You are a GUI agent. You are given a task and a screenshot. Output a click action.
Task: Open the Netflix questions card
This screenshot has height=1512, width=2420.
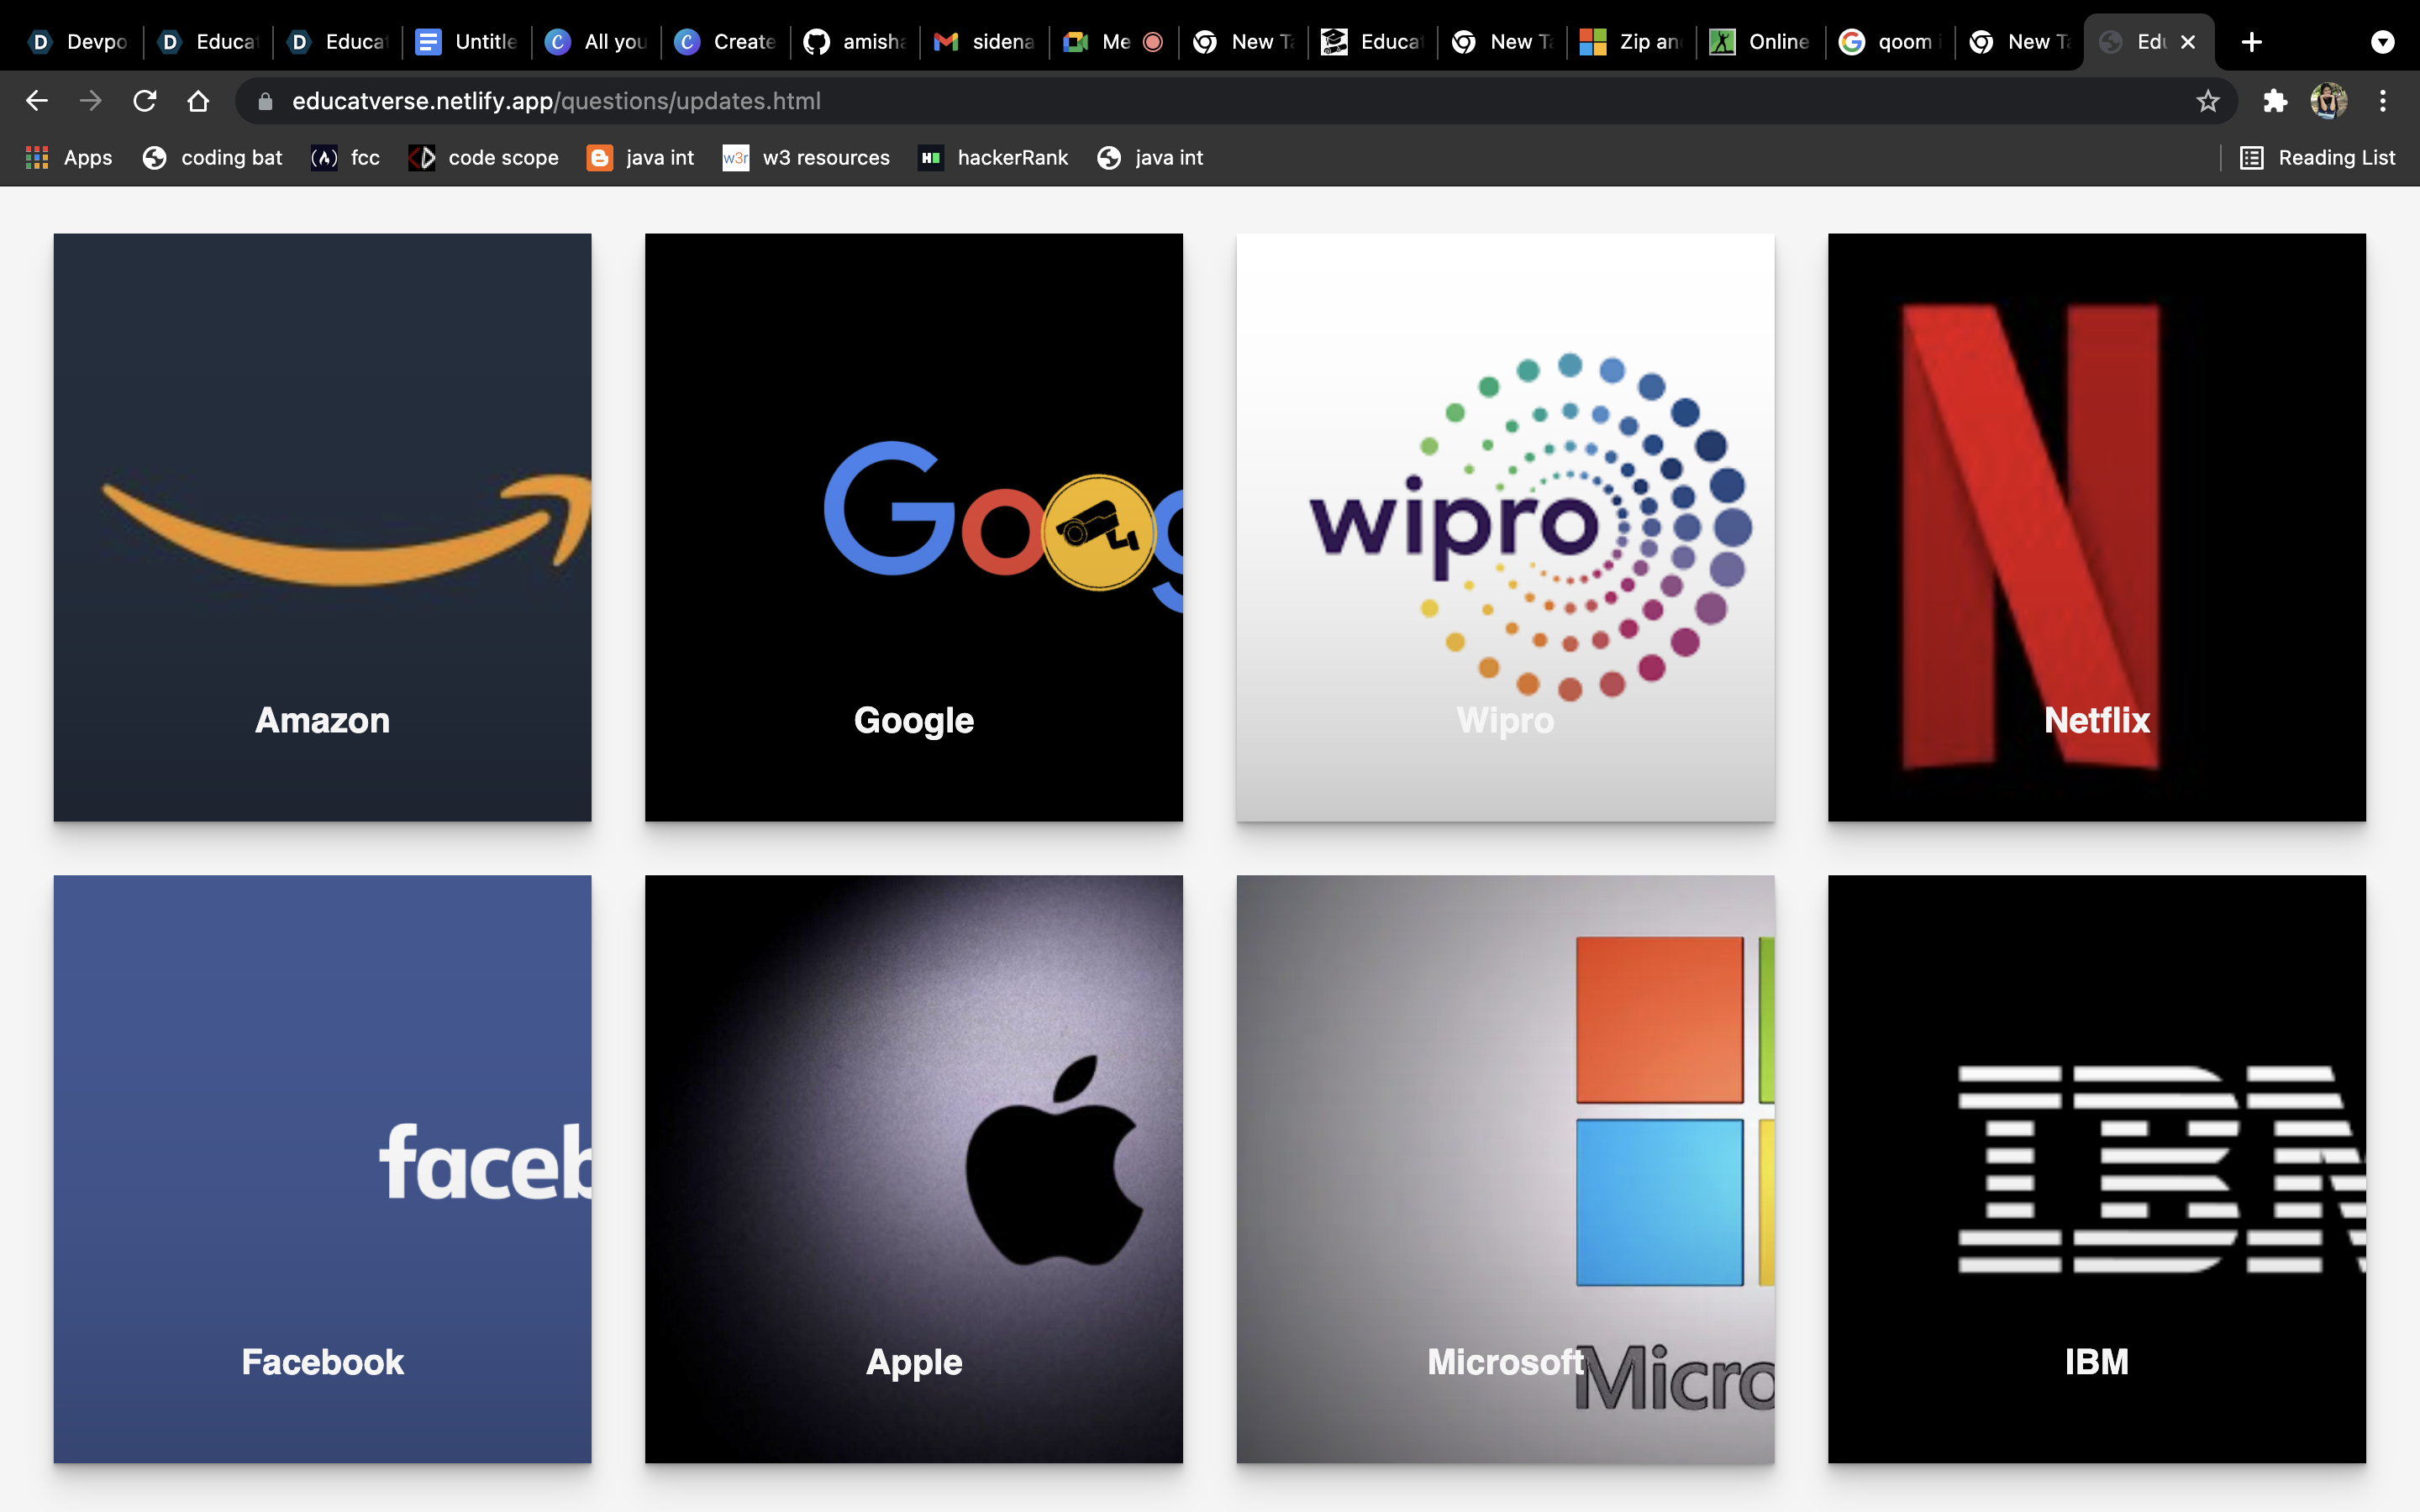(2096, 527)
